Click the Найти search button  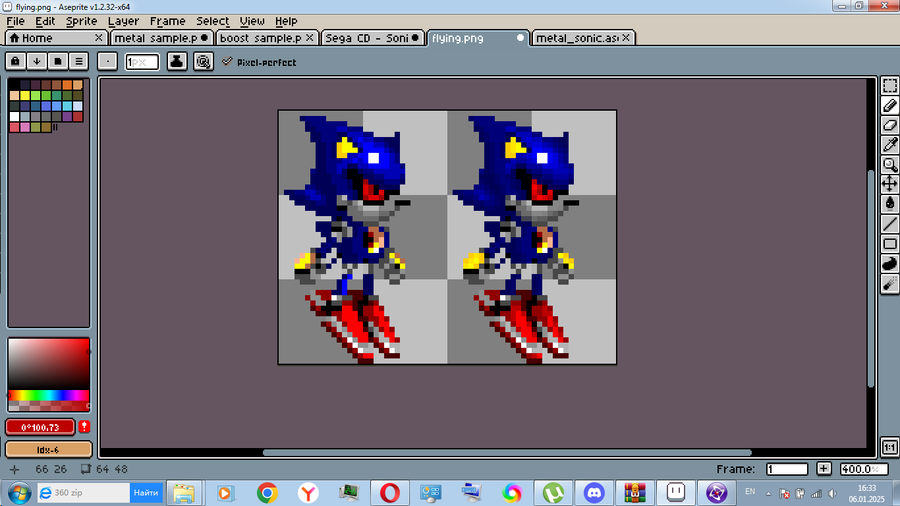[146, 493]
